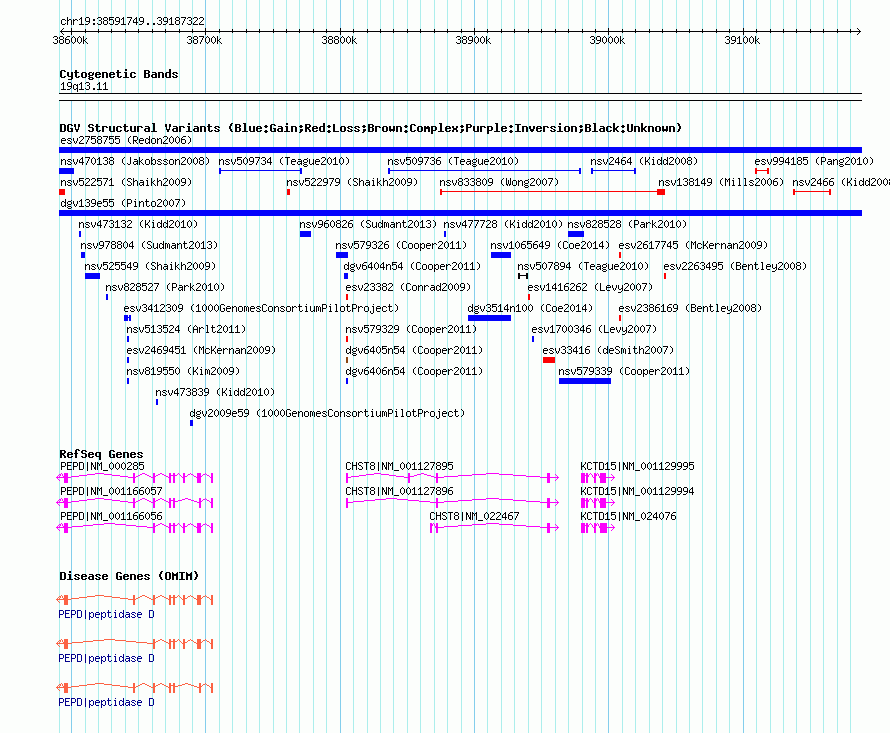This screenshot has width=890, height=733.
Task: Select esv1416262 (Levy2007) label
Action: pos(590,287)
